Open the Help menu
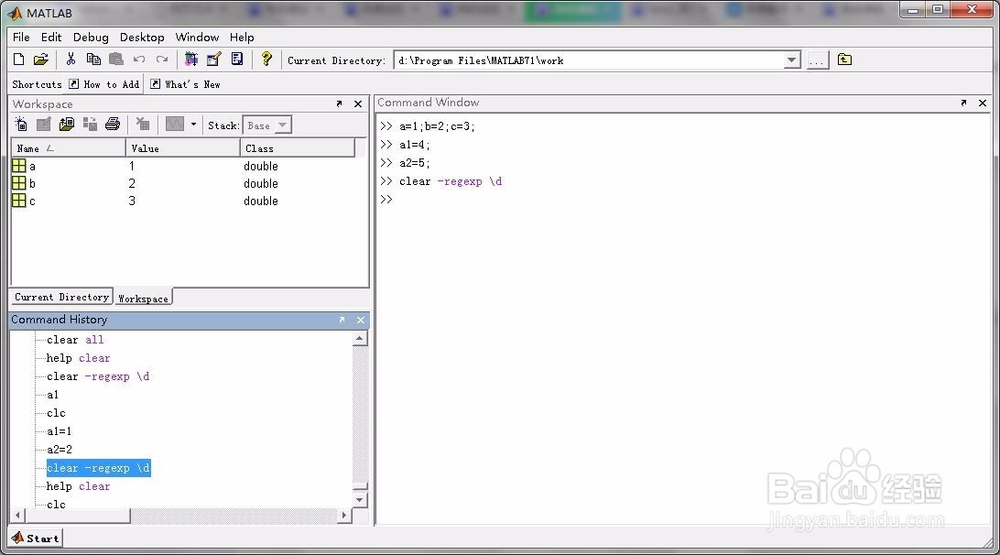Image resolution: width=1000 pixels, height=555 pixels. [x=242, y=37]
